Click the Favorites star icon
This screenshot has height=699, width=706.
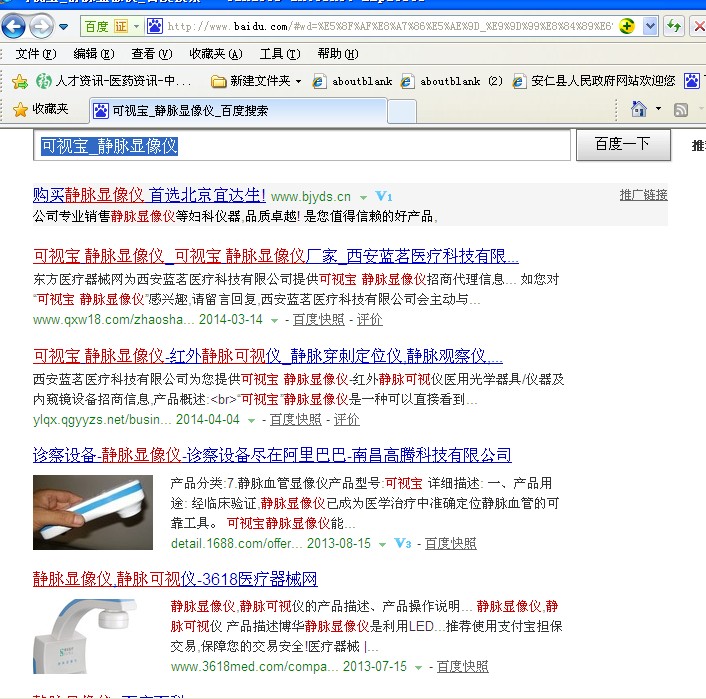[x=20, y=109]
